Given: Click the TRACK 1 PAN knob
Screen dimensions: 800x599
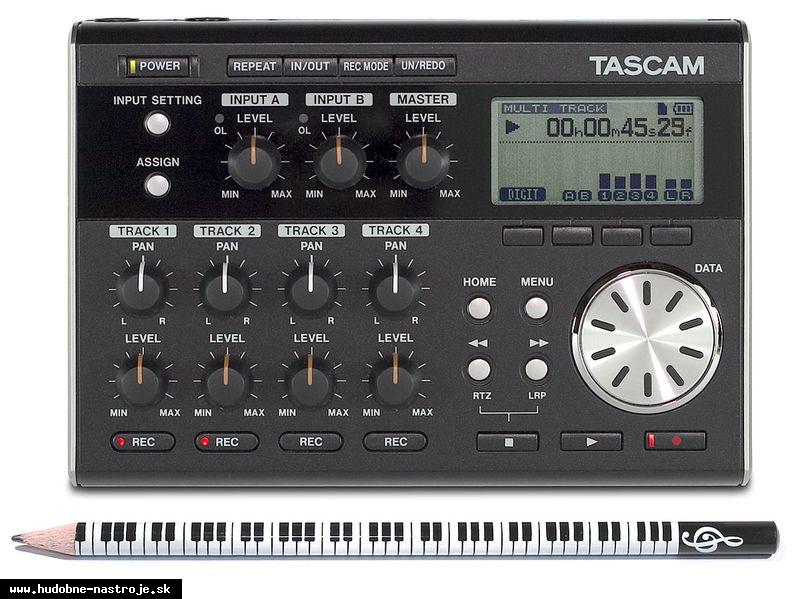Looking at the screenshot, I should (x=141, y=290).
